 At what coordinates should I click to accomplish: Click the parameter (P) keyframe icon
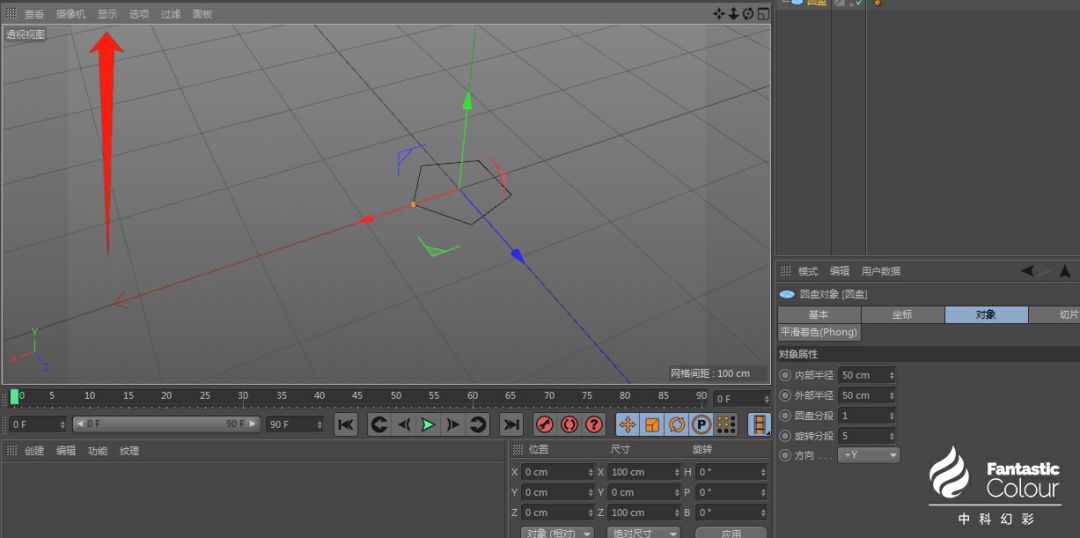click(x=702, y=425)
